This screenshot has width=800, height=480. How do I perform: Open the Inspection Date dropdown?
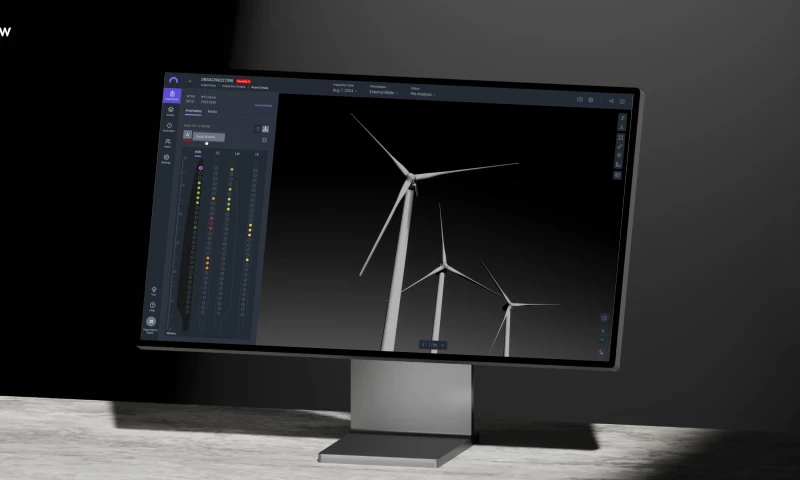tap(344, 88)
